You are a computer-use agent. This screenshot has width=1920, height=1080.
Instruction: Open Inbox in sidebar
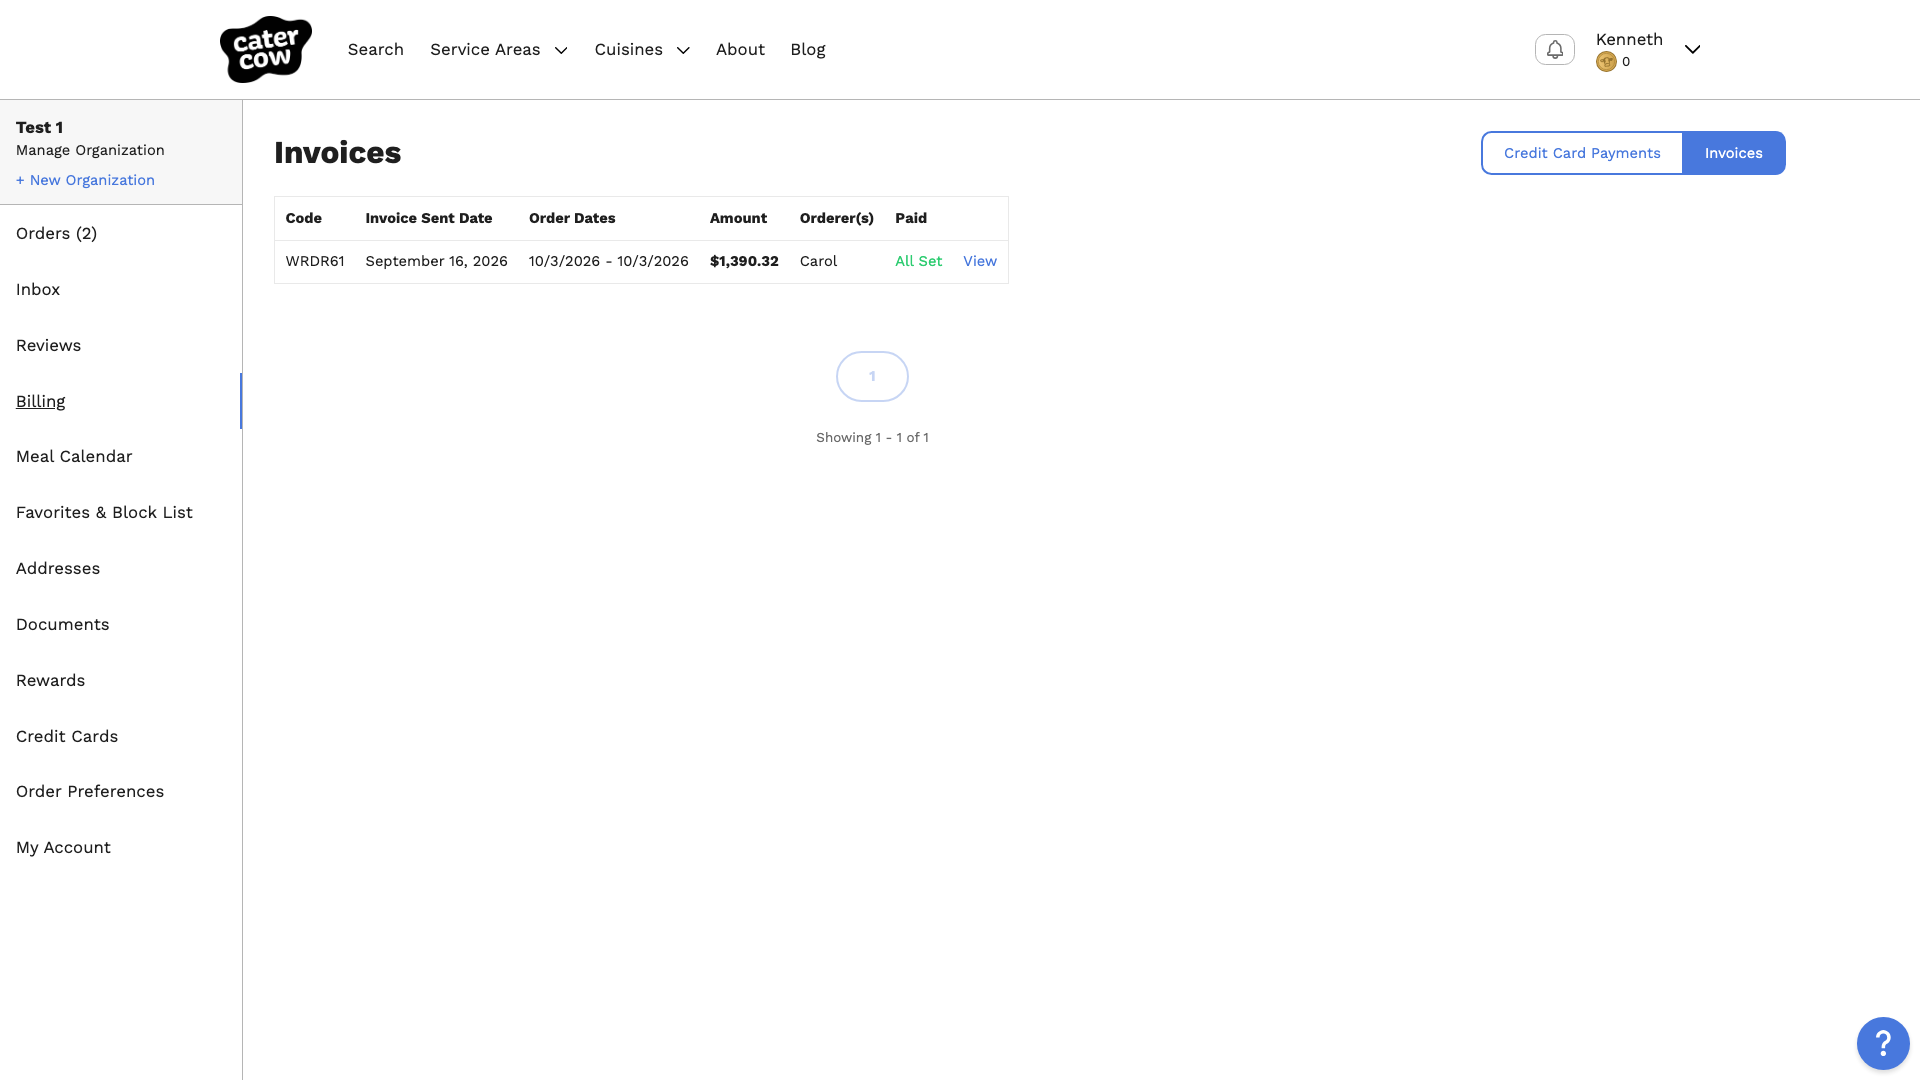[38, 289]
